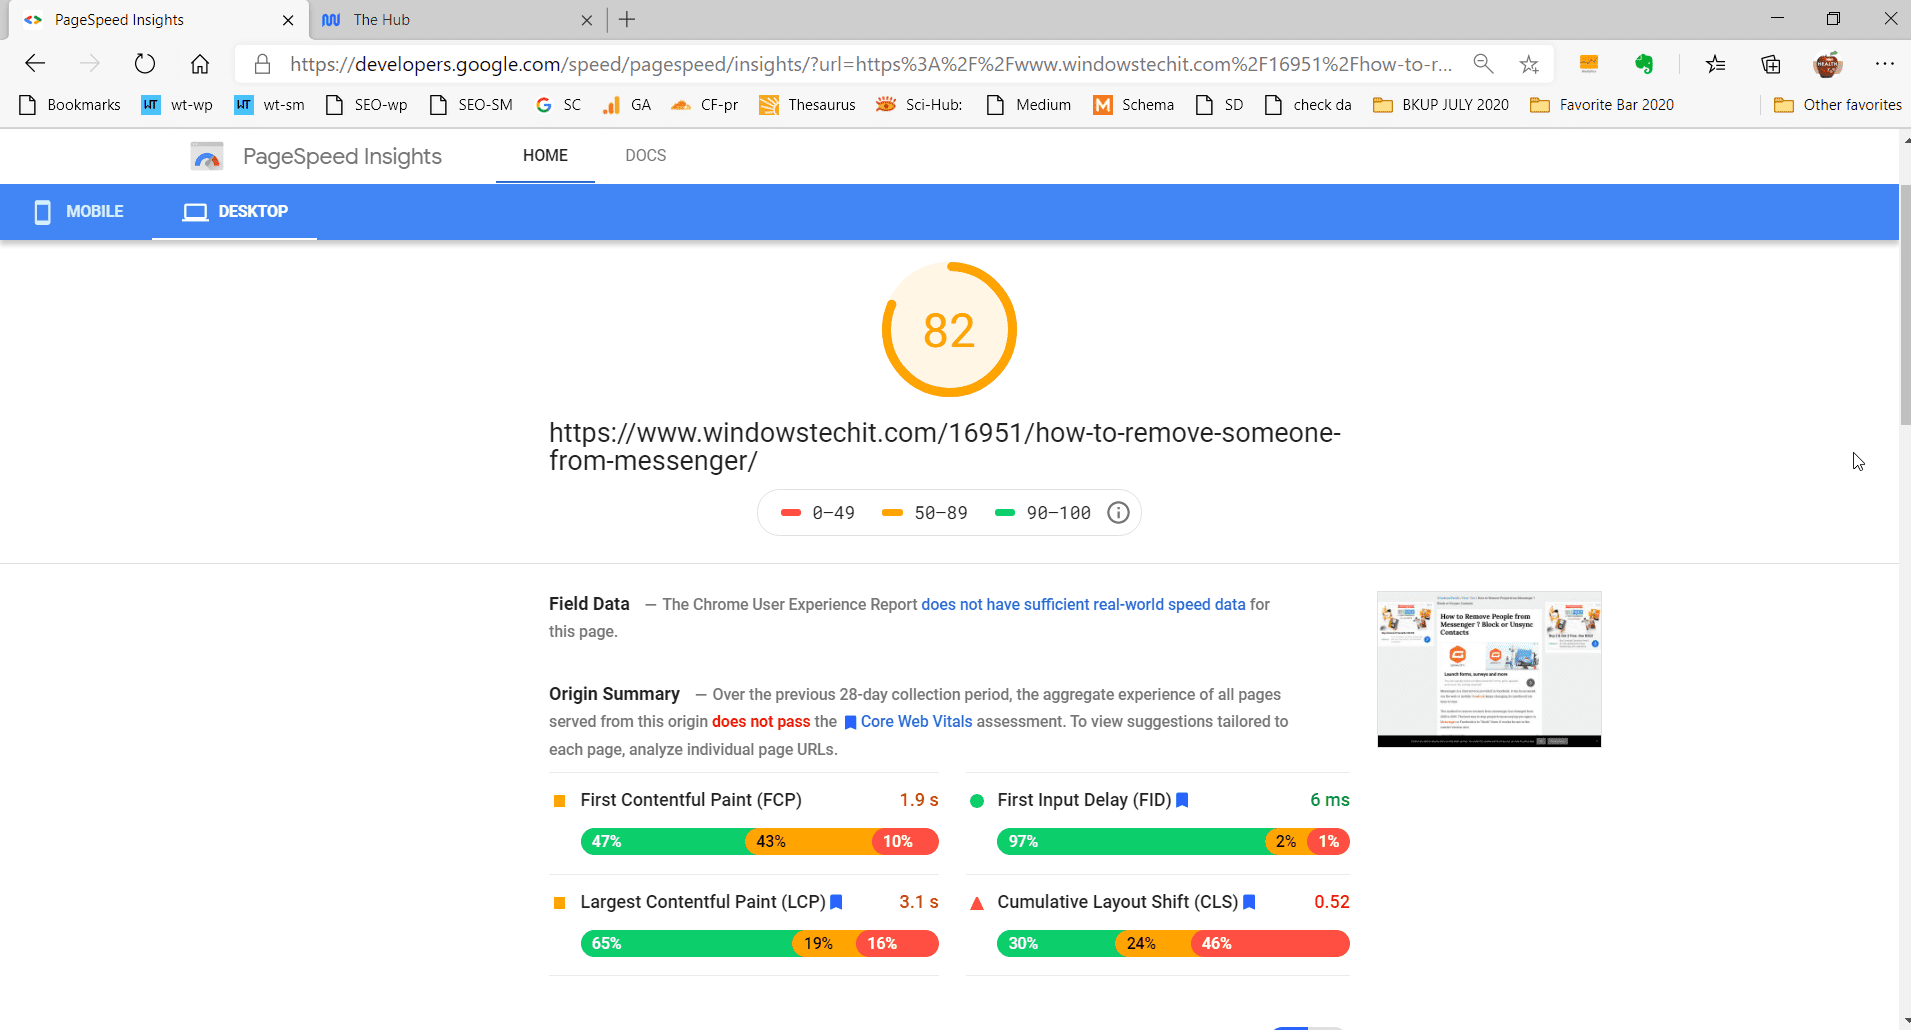Open the DOCS tab

646,156
